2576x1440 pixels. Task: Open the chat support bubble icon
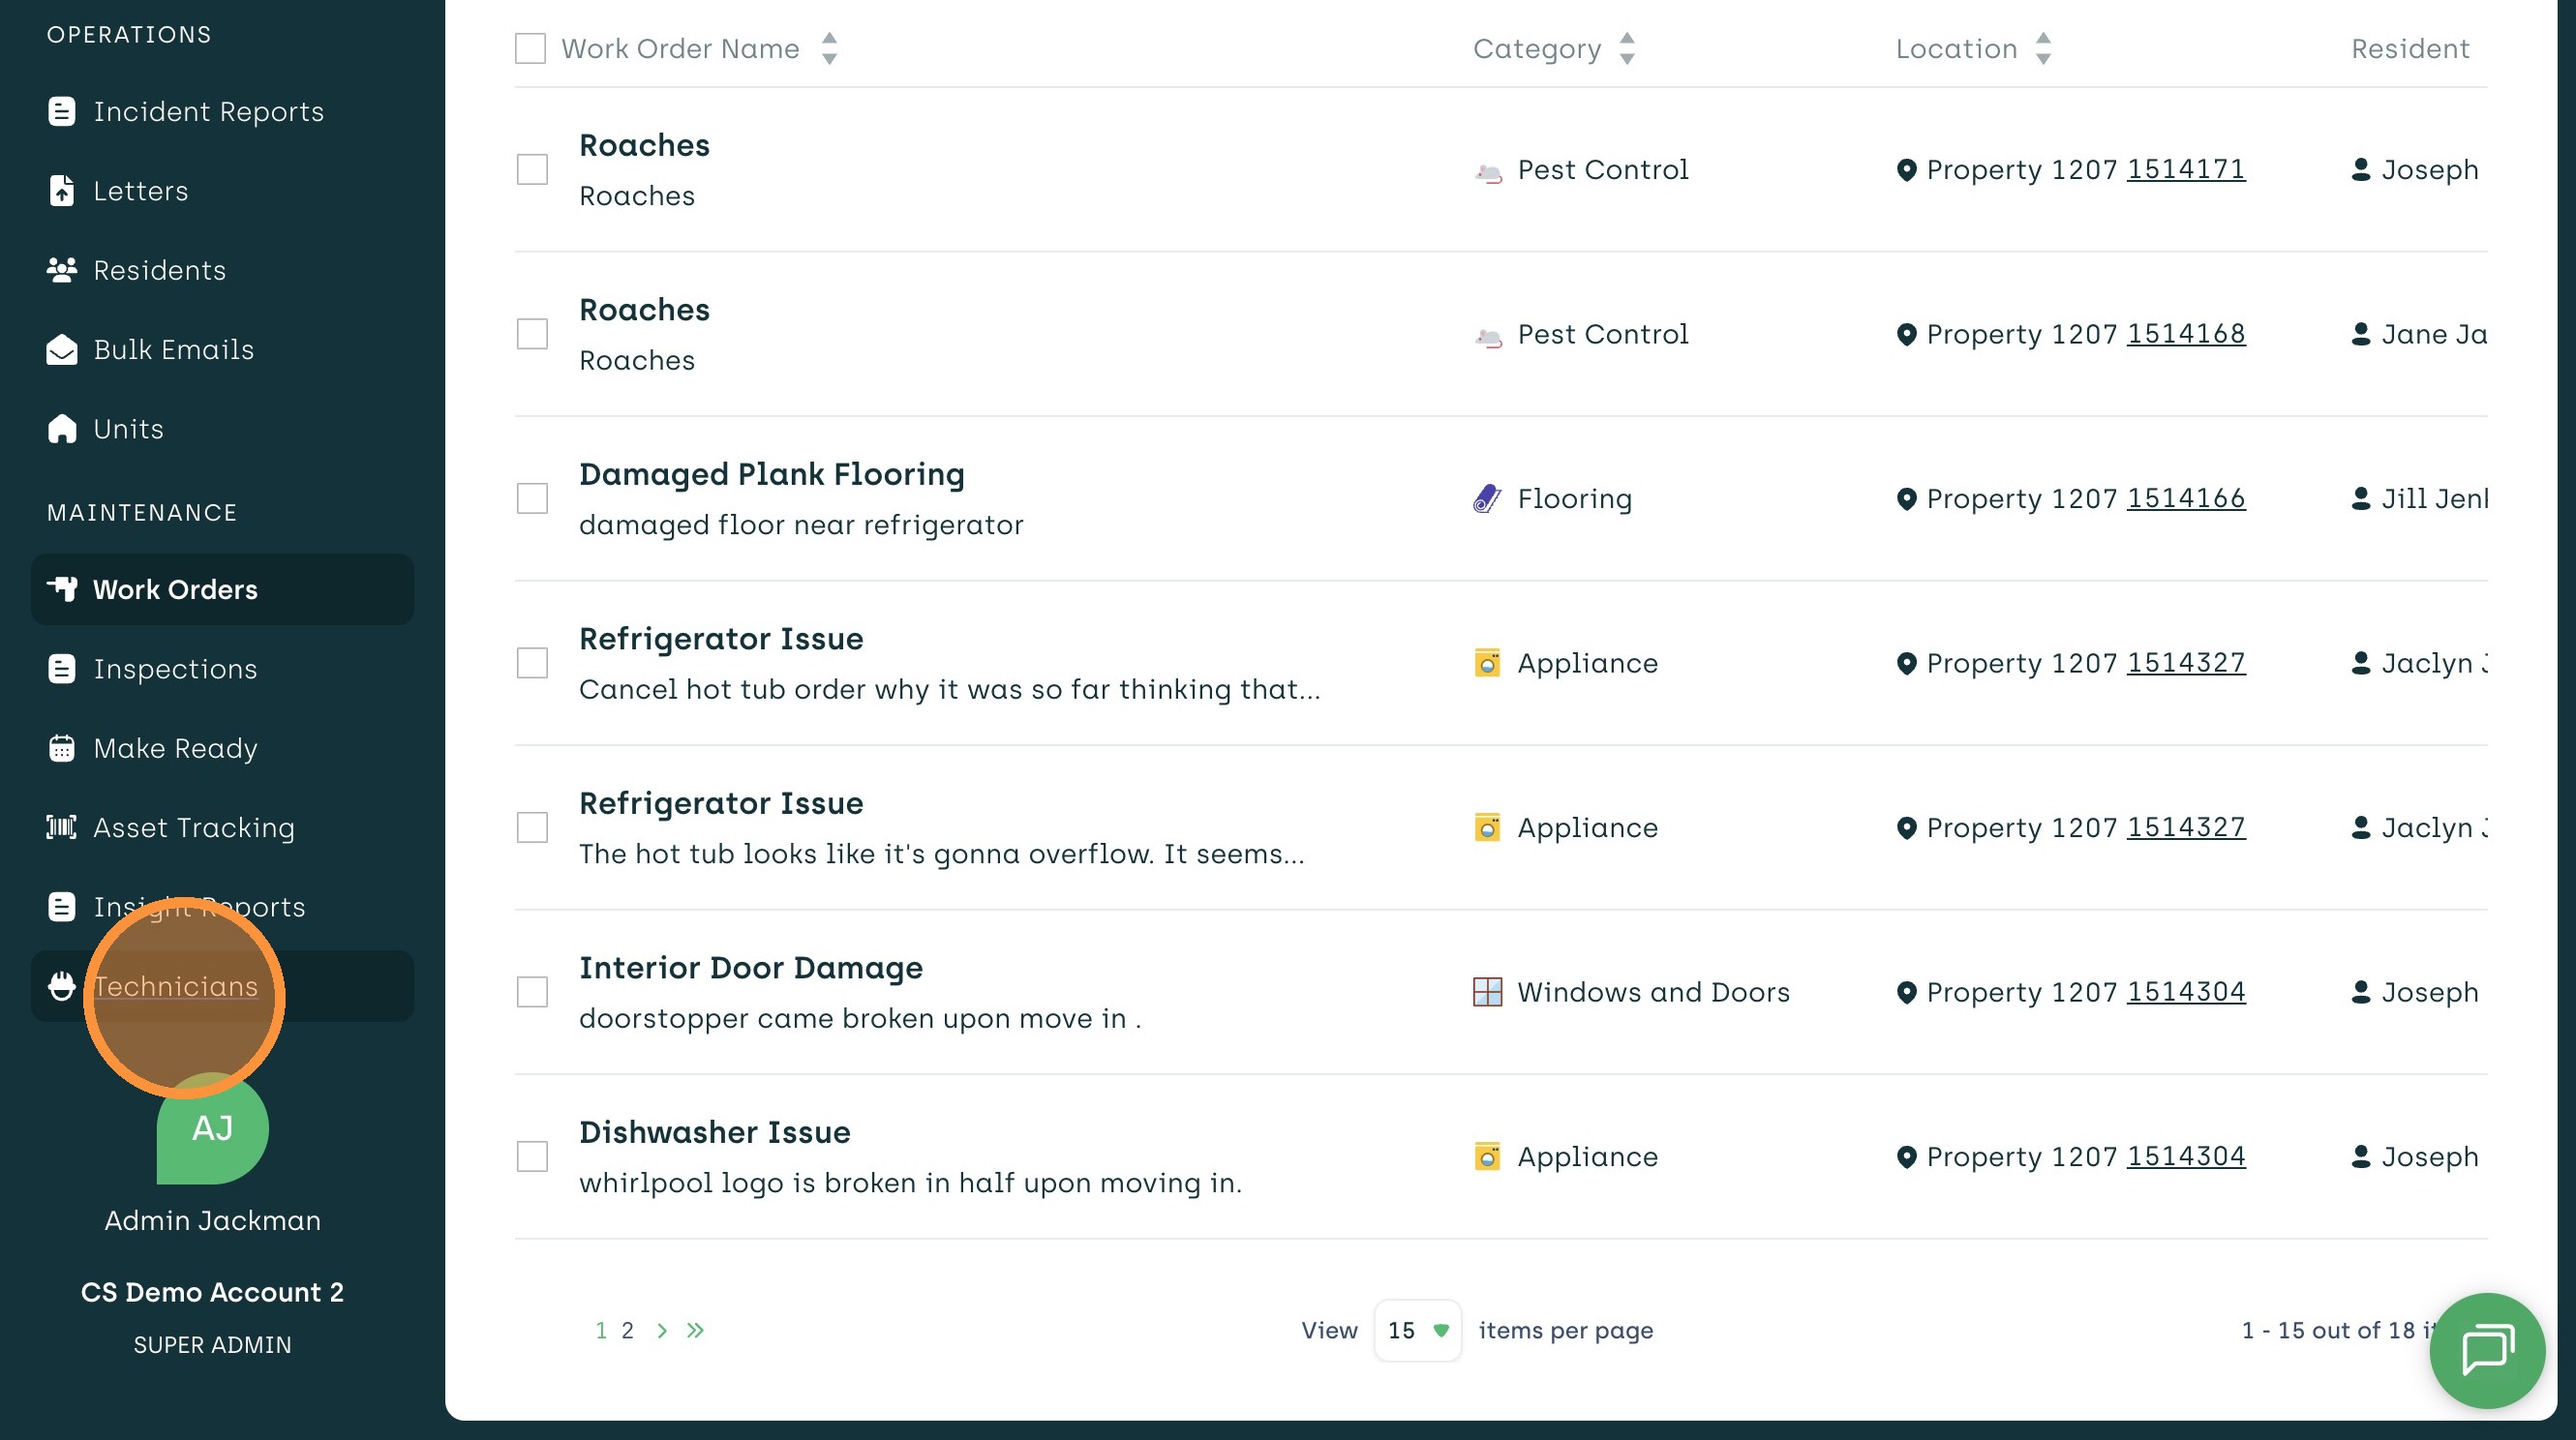tap(2486, 1350)
